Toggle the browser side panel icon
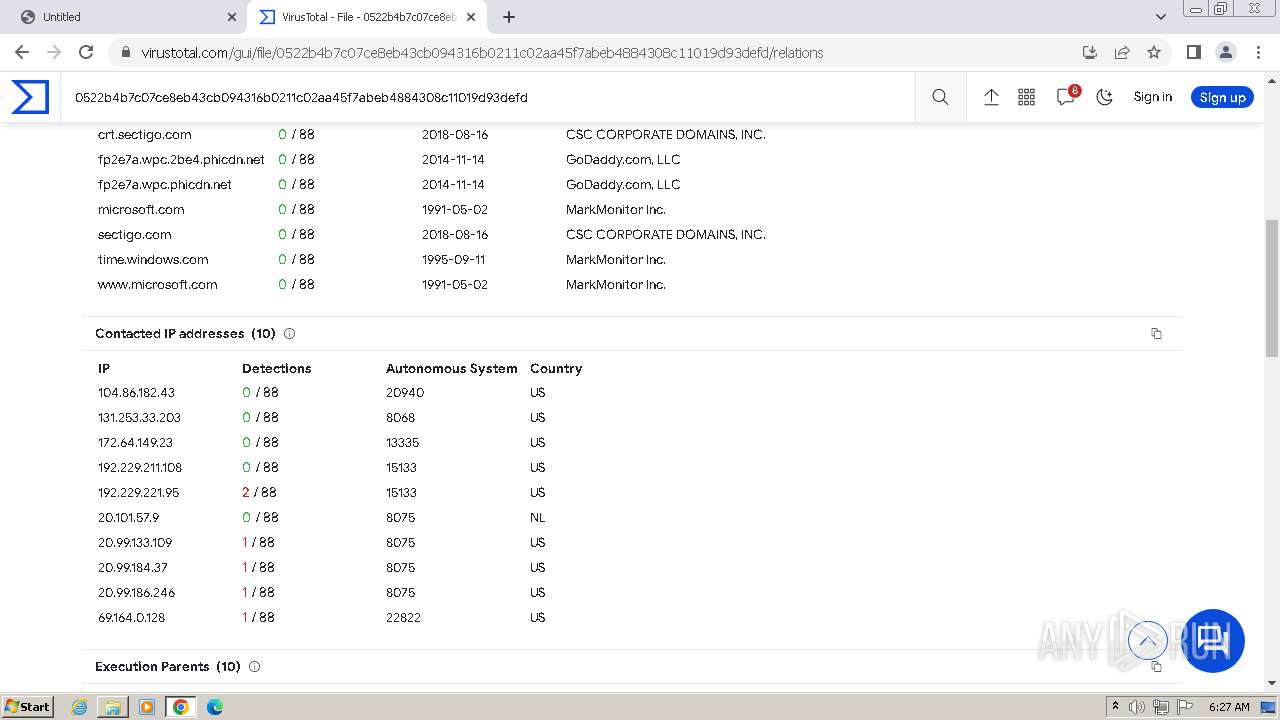The width and height of the screenshot is (1280, 720). (x=1193, y=52)
